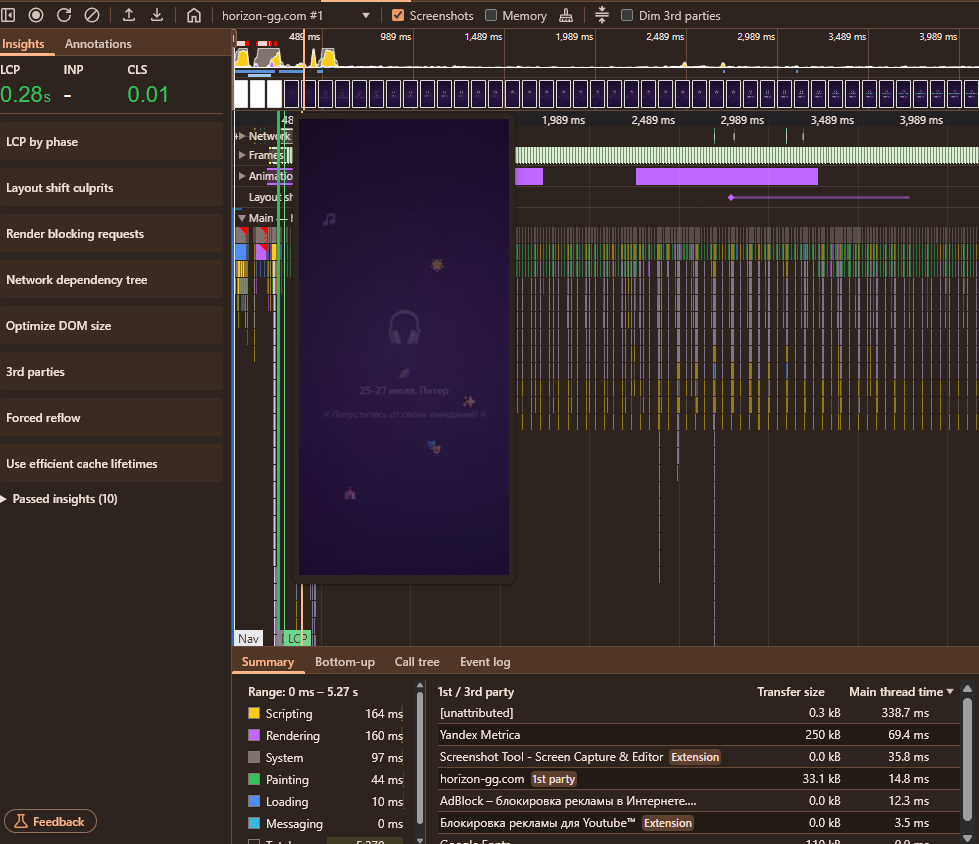Image resolution: width=979 pixels, height=844 pixels.
Task: Click the download profile icon
Action: tap(157, 15)
